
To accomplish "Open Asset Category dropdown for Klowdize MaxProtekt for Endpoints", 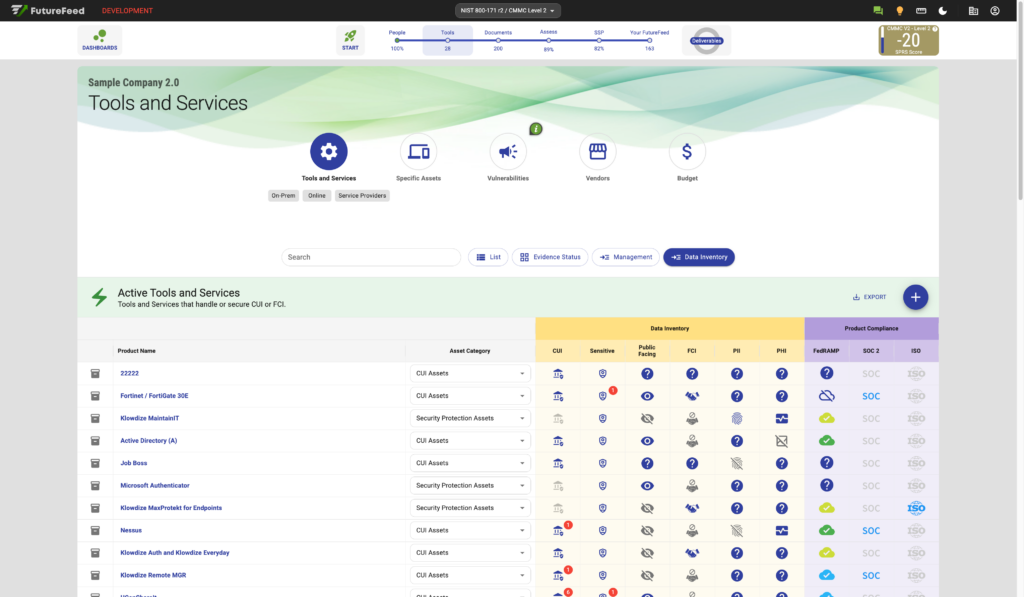I will (x=470, y=508).
